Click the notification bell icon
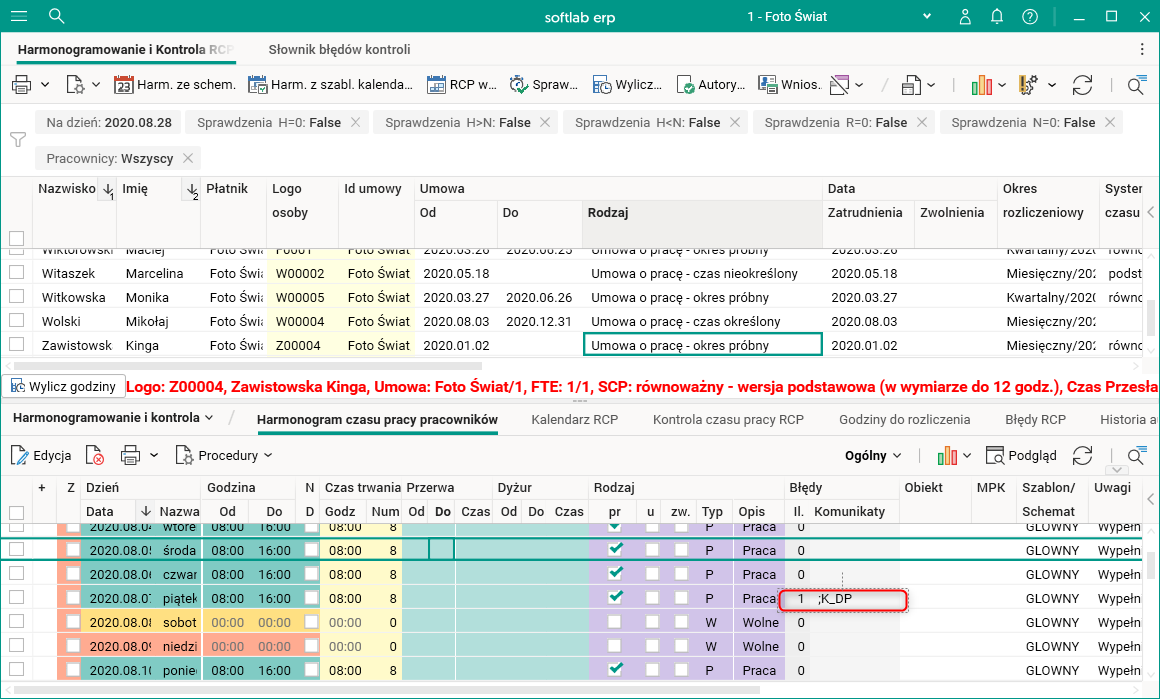 point(997,16)
